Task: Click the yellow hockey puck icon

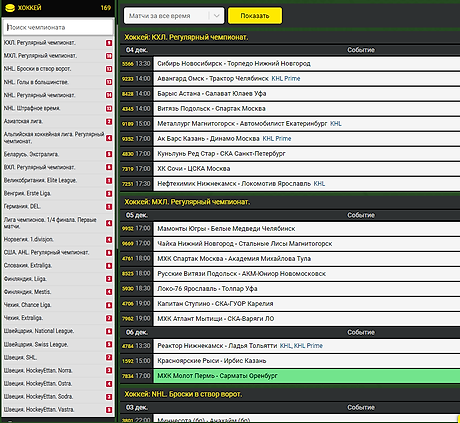Action: [x=10, y=8]
